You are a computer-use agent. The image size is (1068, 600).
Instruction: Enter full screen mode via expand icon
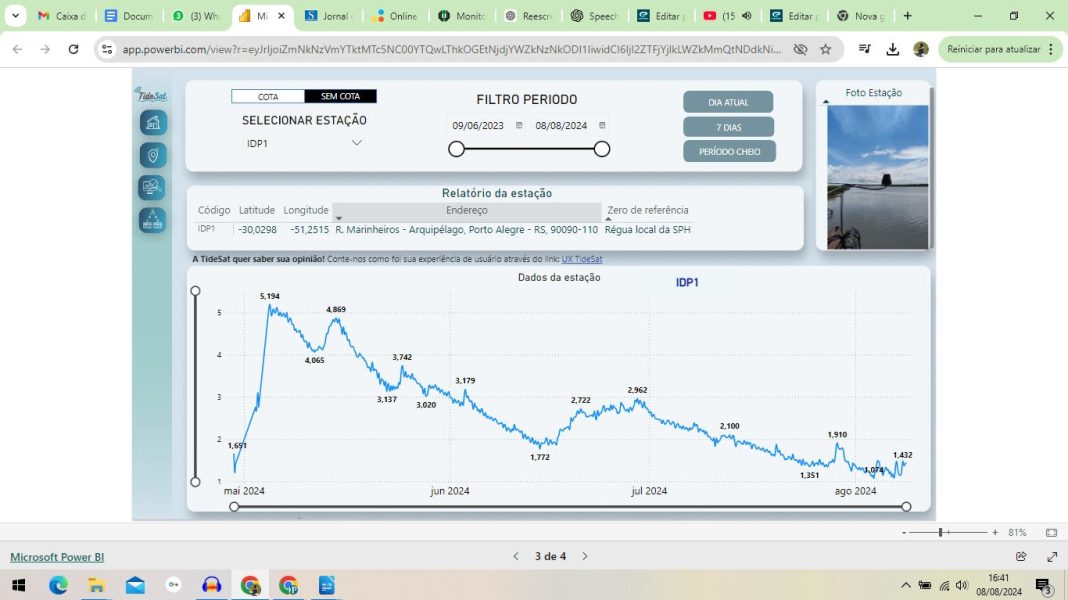coord(1052,556)
